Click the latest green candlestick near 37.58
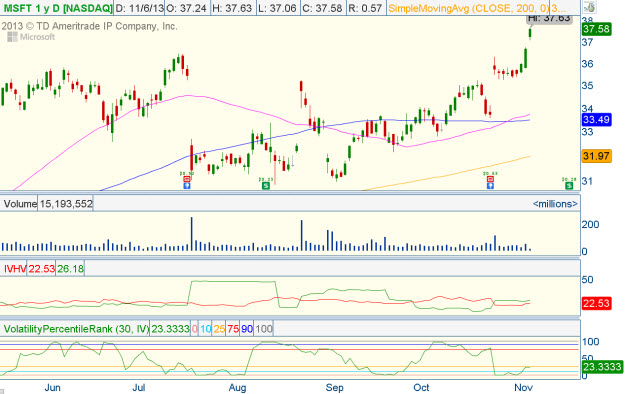 (530, 34)
